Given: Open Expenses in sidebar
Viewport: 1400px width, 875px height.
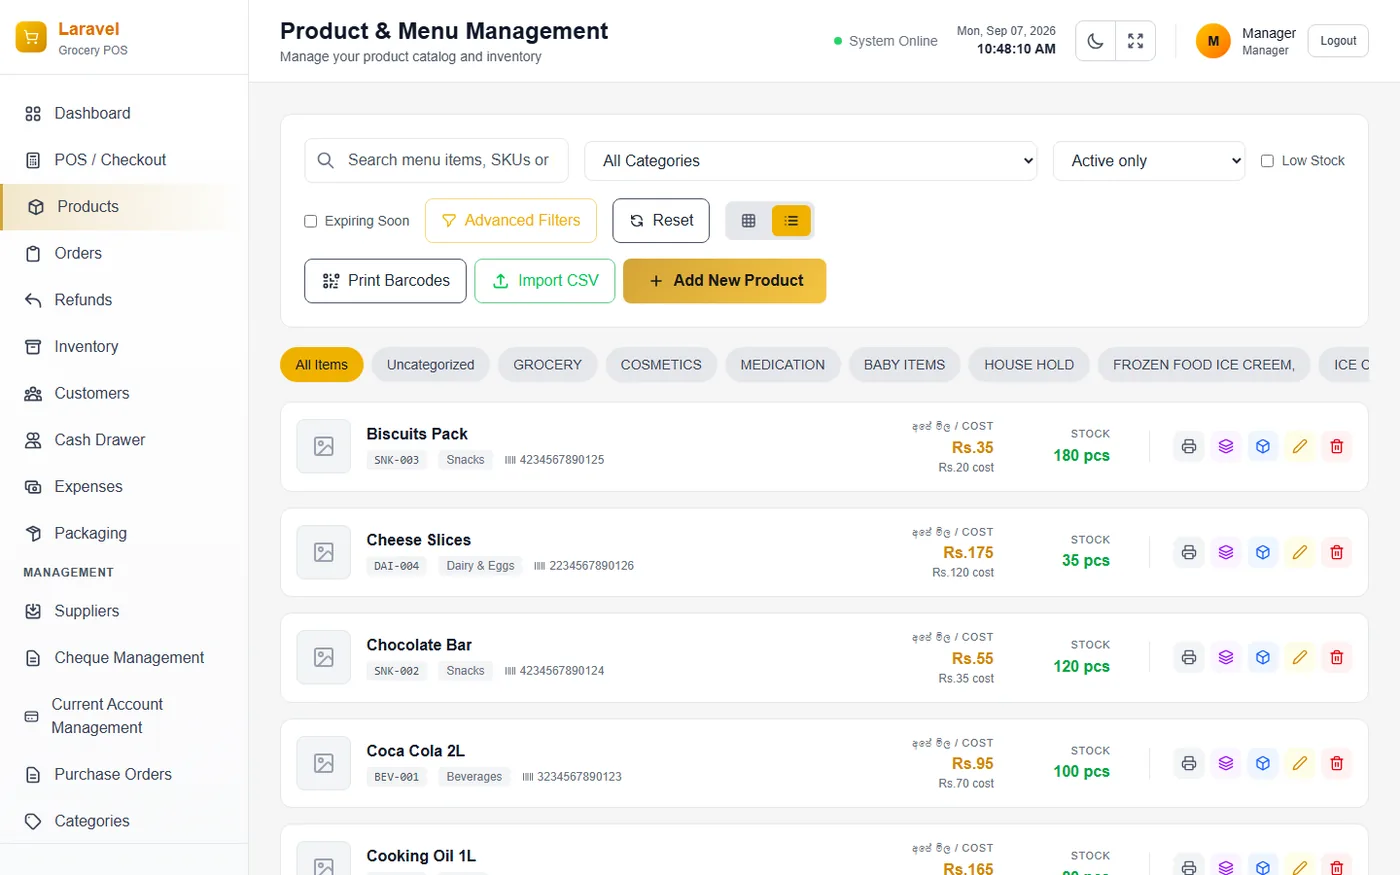Looking at the screenshot, I should 124,487.
